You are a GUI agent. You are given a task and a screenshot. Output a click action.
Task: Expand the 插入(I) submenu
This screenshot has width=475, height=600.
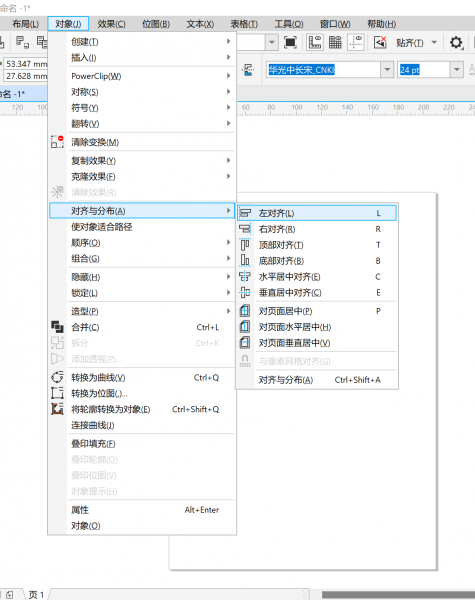click(142, 57)
